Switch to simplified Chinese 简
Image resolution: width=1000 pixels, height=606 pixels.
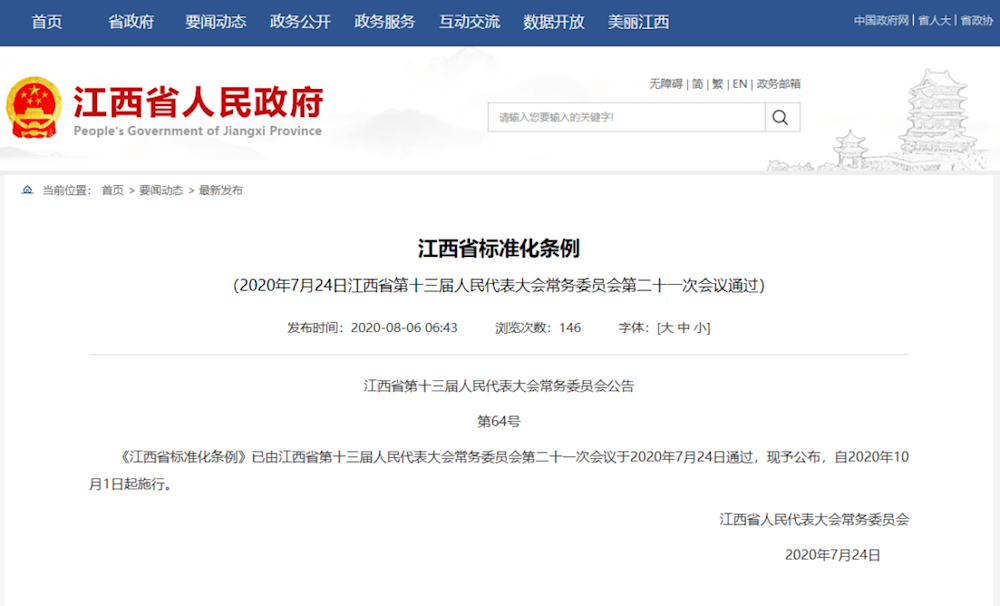coord(698,84)
